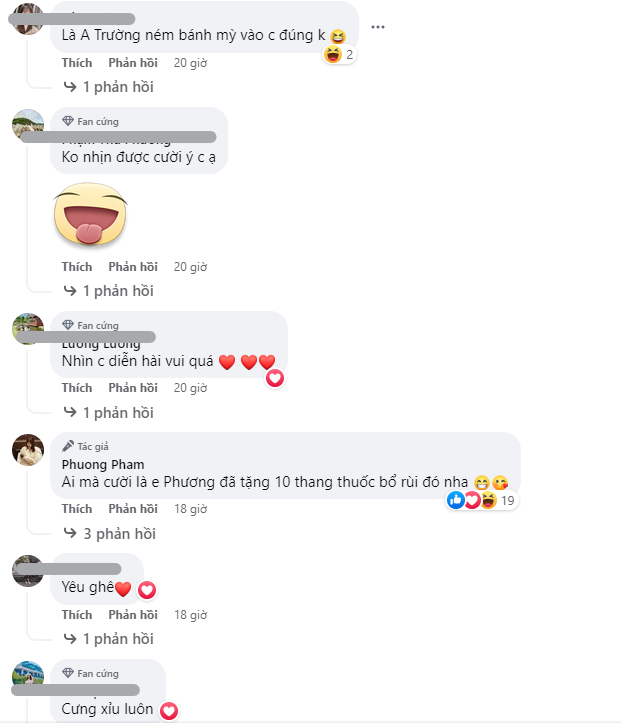Viewport: 621px width, 725px height.
Task: Click the heart reaction on the 'Yêu ghê' comment
Action: pos(147,590)
